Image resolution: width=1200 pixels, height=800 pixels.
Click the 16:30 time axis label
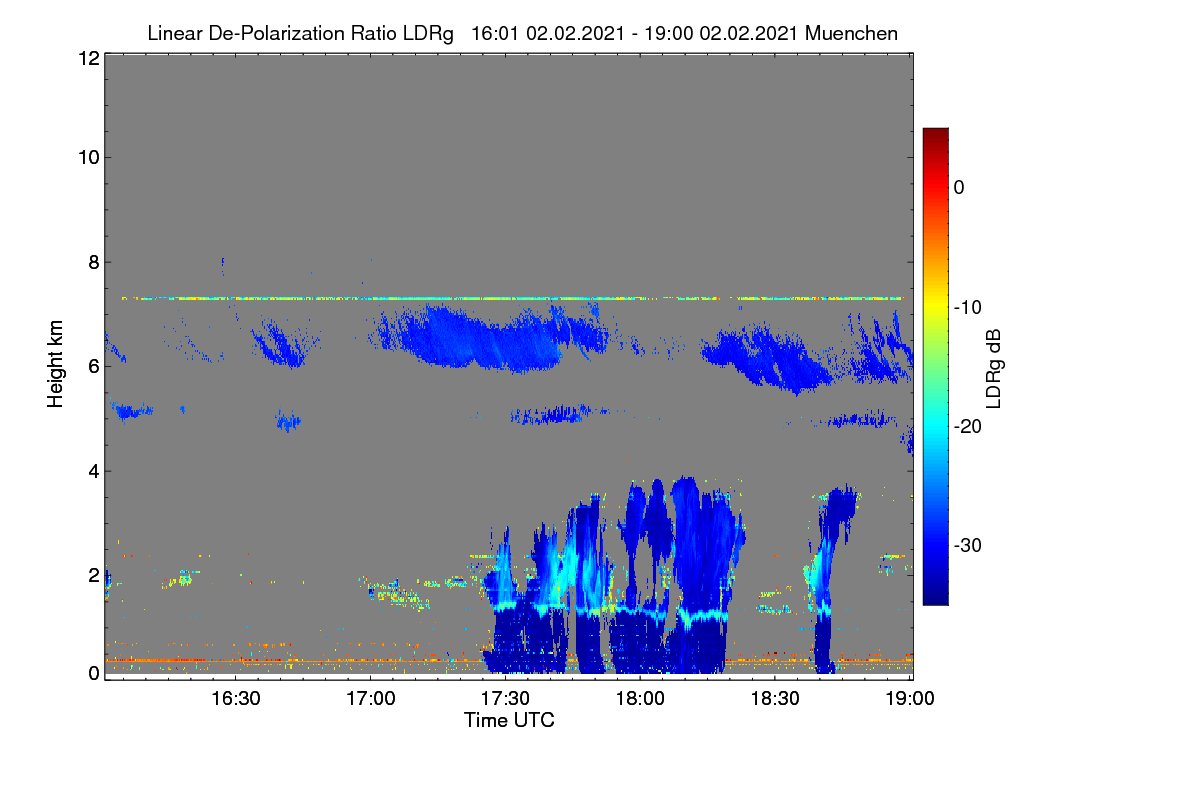[x=235, y=699]
